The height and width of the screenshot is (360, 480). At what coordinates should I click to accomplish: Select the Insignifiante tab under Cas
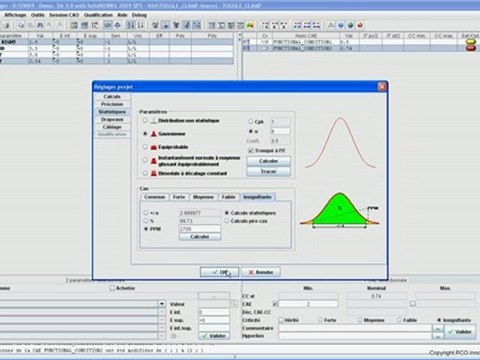(x=257, y=197)
